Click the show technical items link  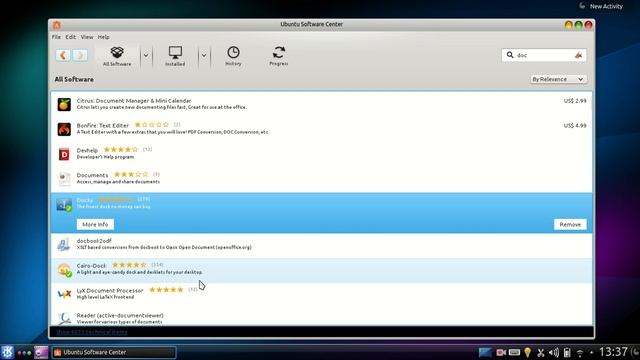(92, 332)
